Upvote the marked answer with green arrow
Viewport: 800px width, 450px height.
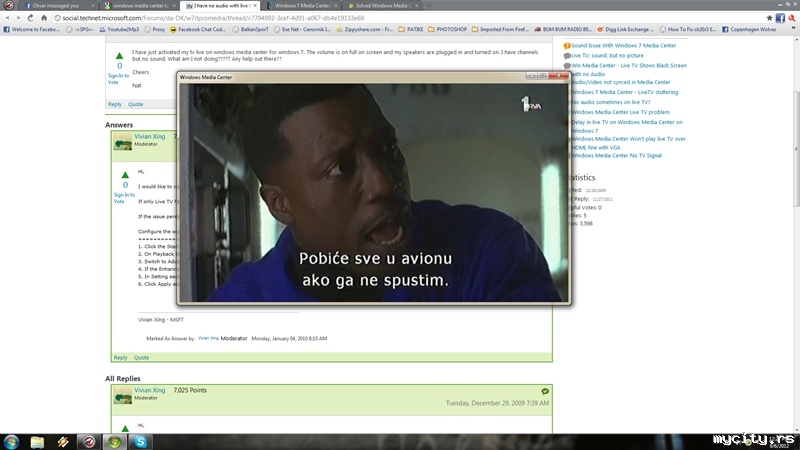(125, 175)
